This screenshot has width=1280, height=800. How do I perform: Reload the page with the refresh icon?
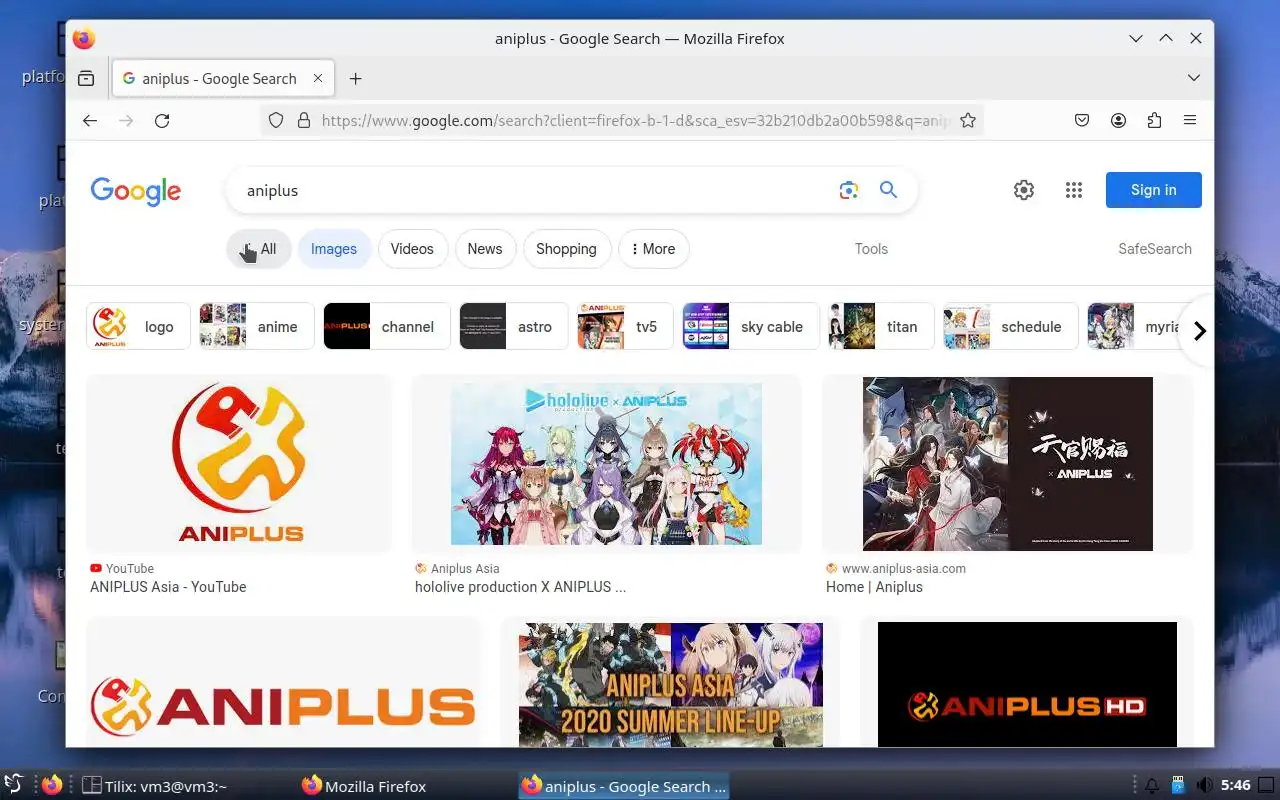coord(162,121)
